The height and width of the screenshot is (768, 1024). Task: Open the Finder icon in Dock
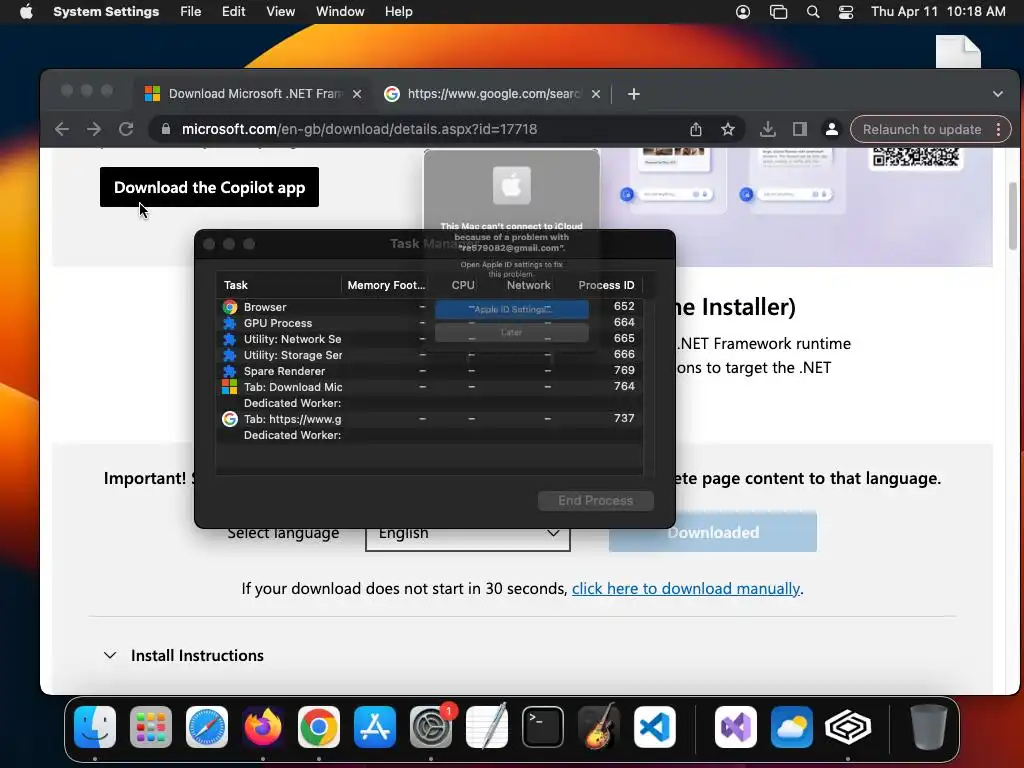95,727
